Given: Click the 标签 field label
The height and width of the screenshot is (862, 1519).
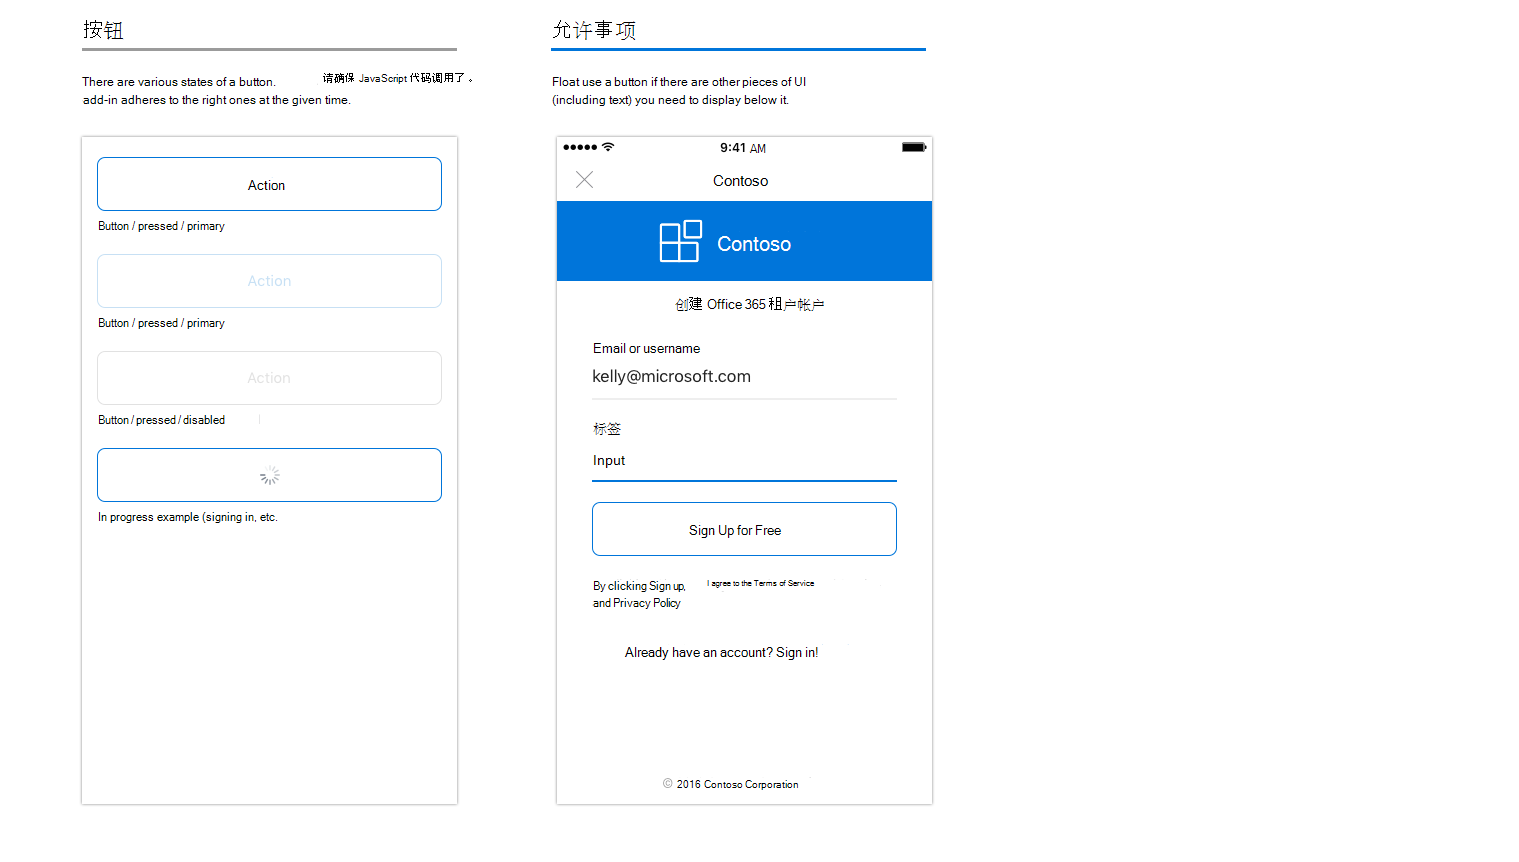Looking at the screenshot, I should tap(607, 428).
